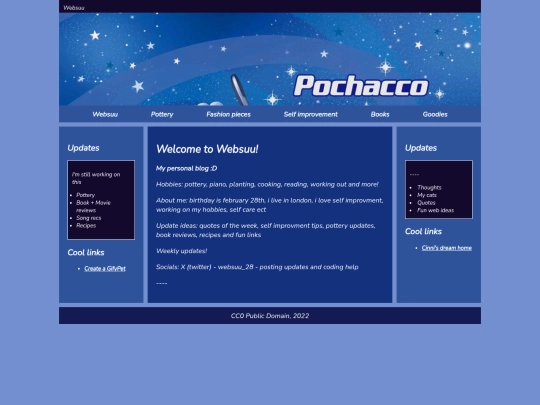
Task: Click 'Thoughts' in right updates list
Action: click(429, 187)
